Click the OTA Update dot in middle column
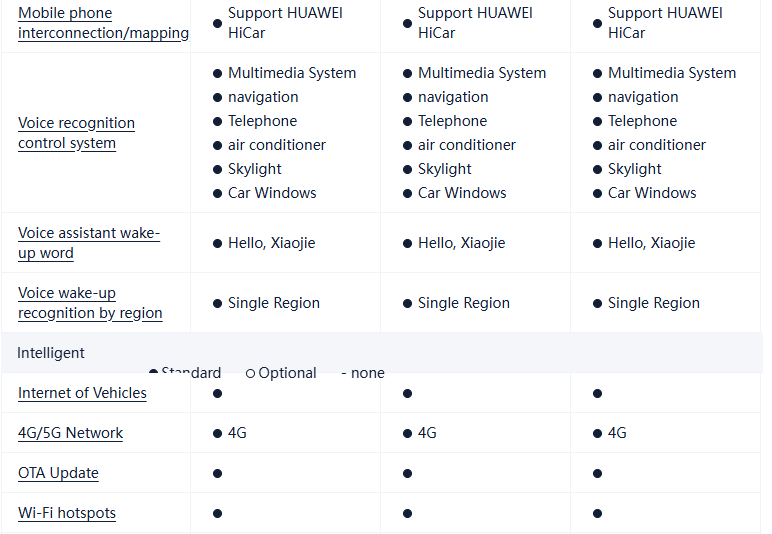 tap(407, 473)
